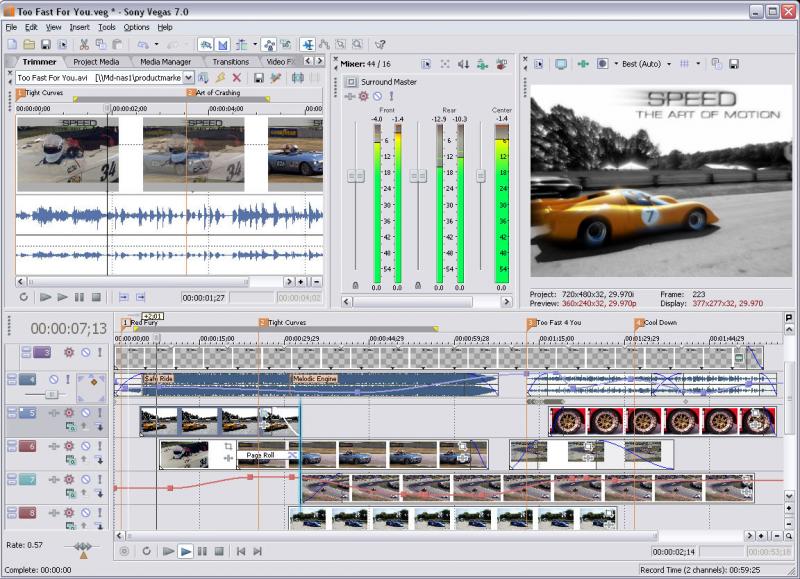This screenshot has height=579, width=800.
Task: Open split-screen view dropdown arrow
Action: (x=616, y=64)
